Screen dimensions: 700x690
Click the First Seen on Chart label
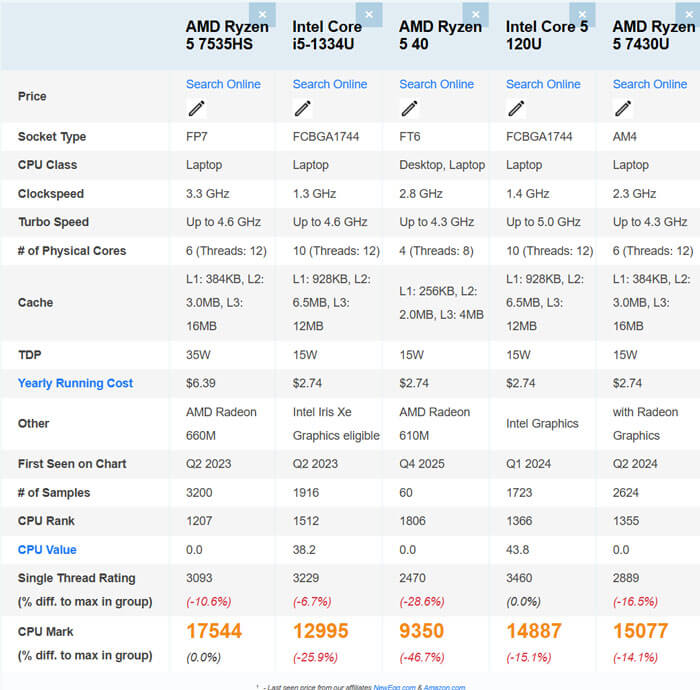(x=72, y=464)
